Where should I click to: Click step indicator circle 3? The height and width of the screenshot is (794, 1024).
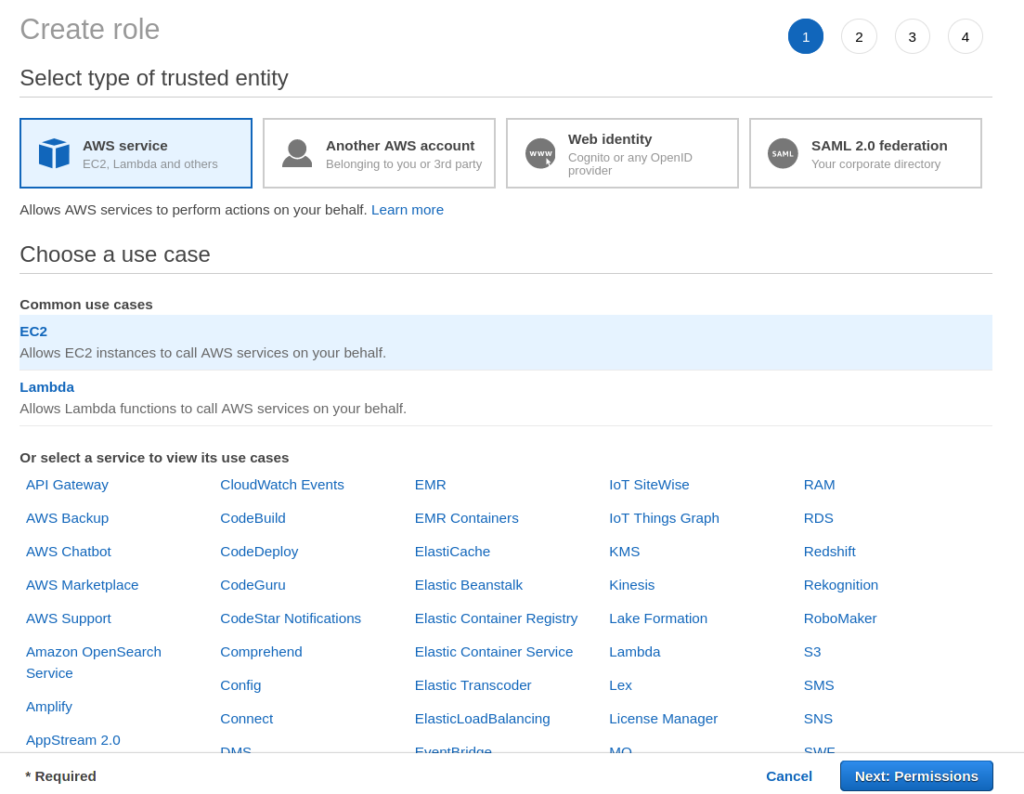[912, 36]
